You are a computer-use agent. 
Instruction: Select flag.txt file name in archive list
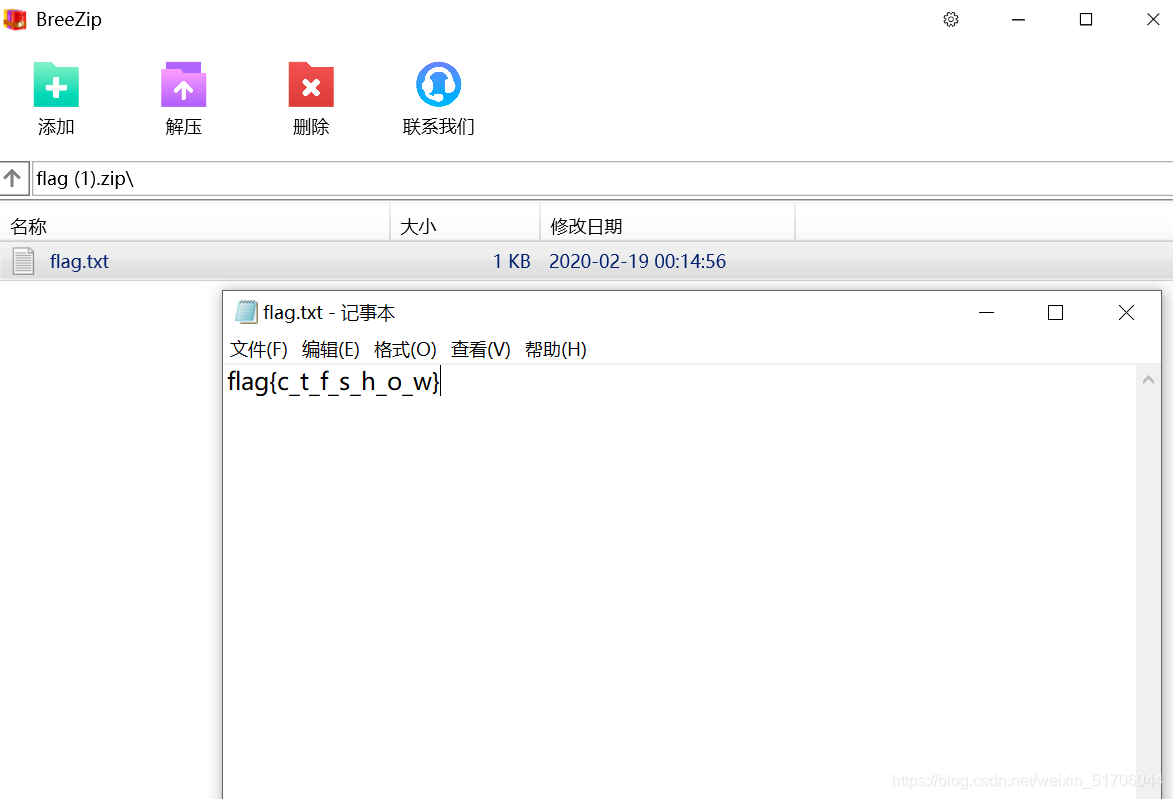click(x=79, y=261)
